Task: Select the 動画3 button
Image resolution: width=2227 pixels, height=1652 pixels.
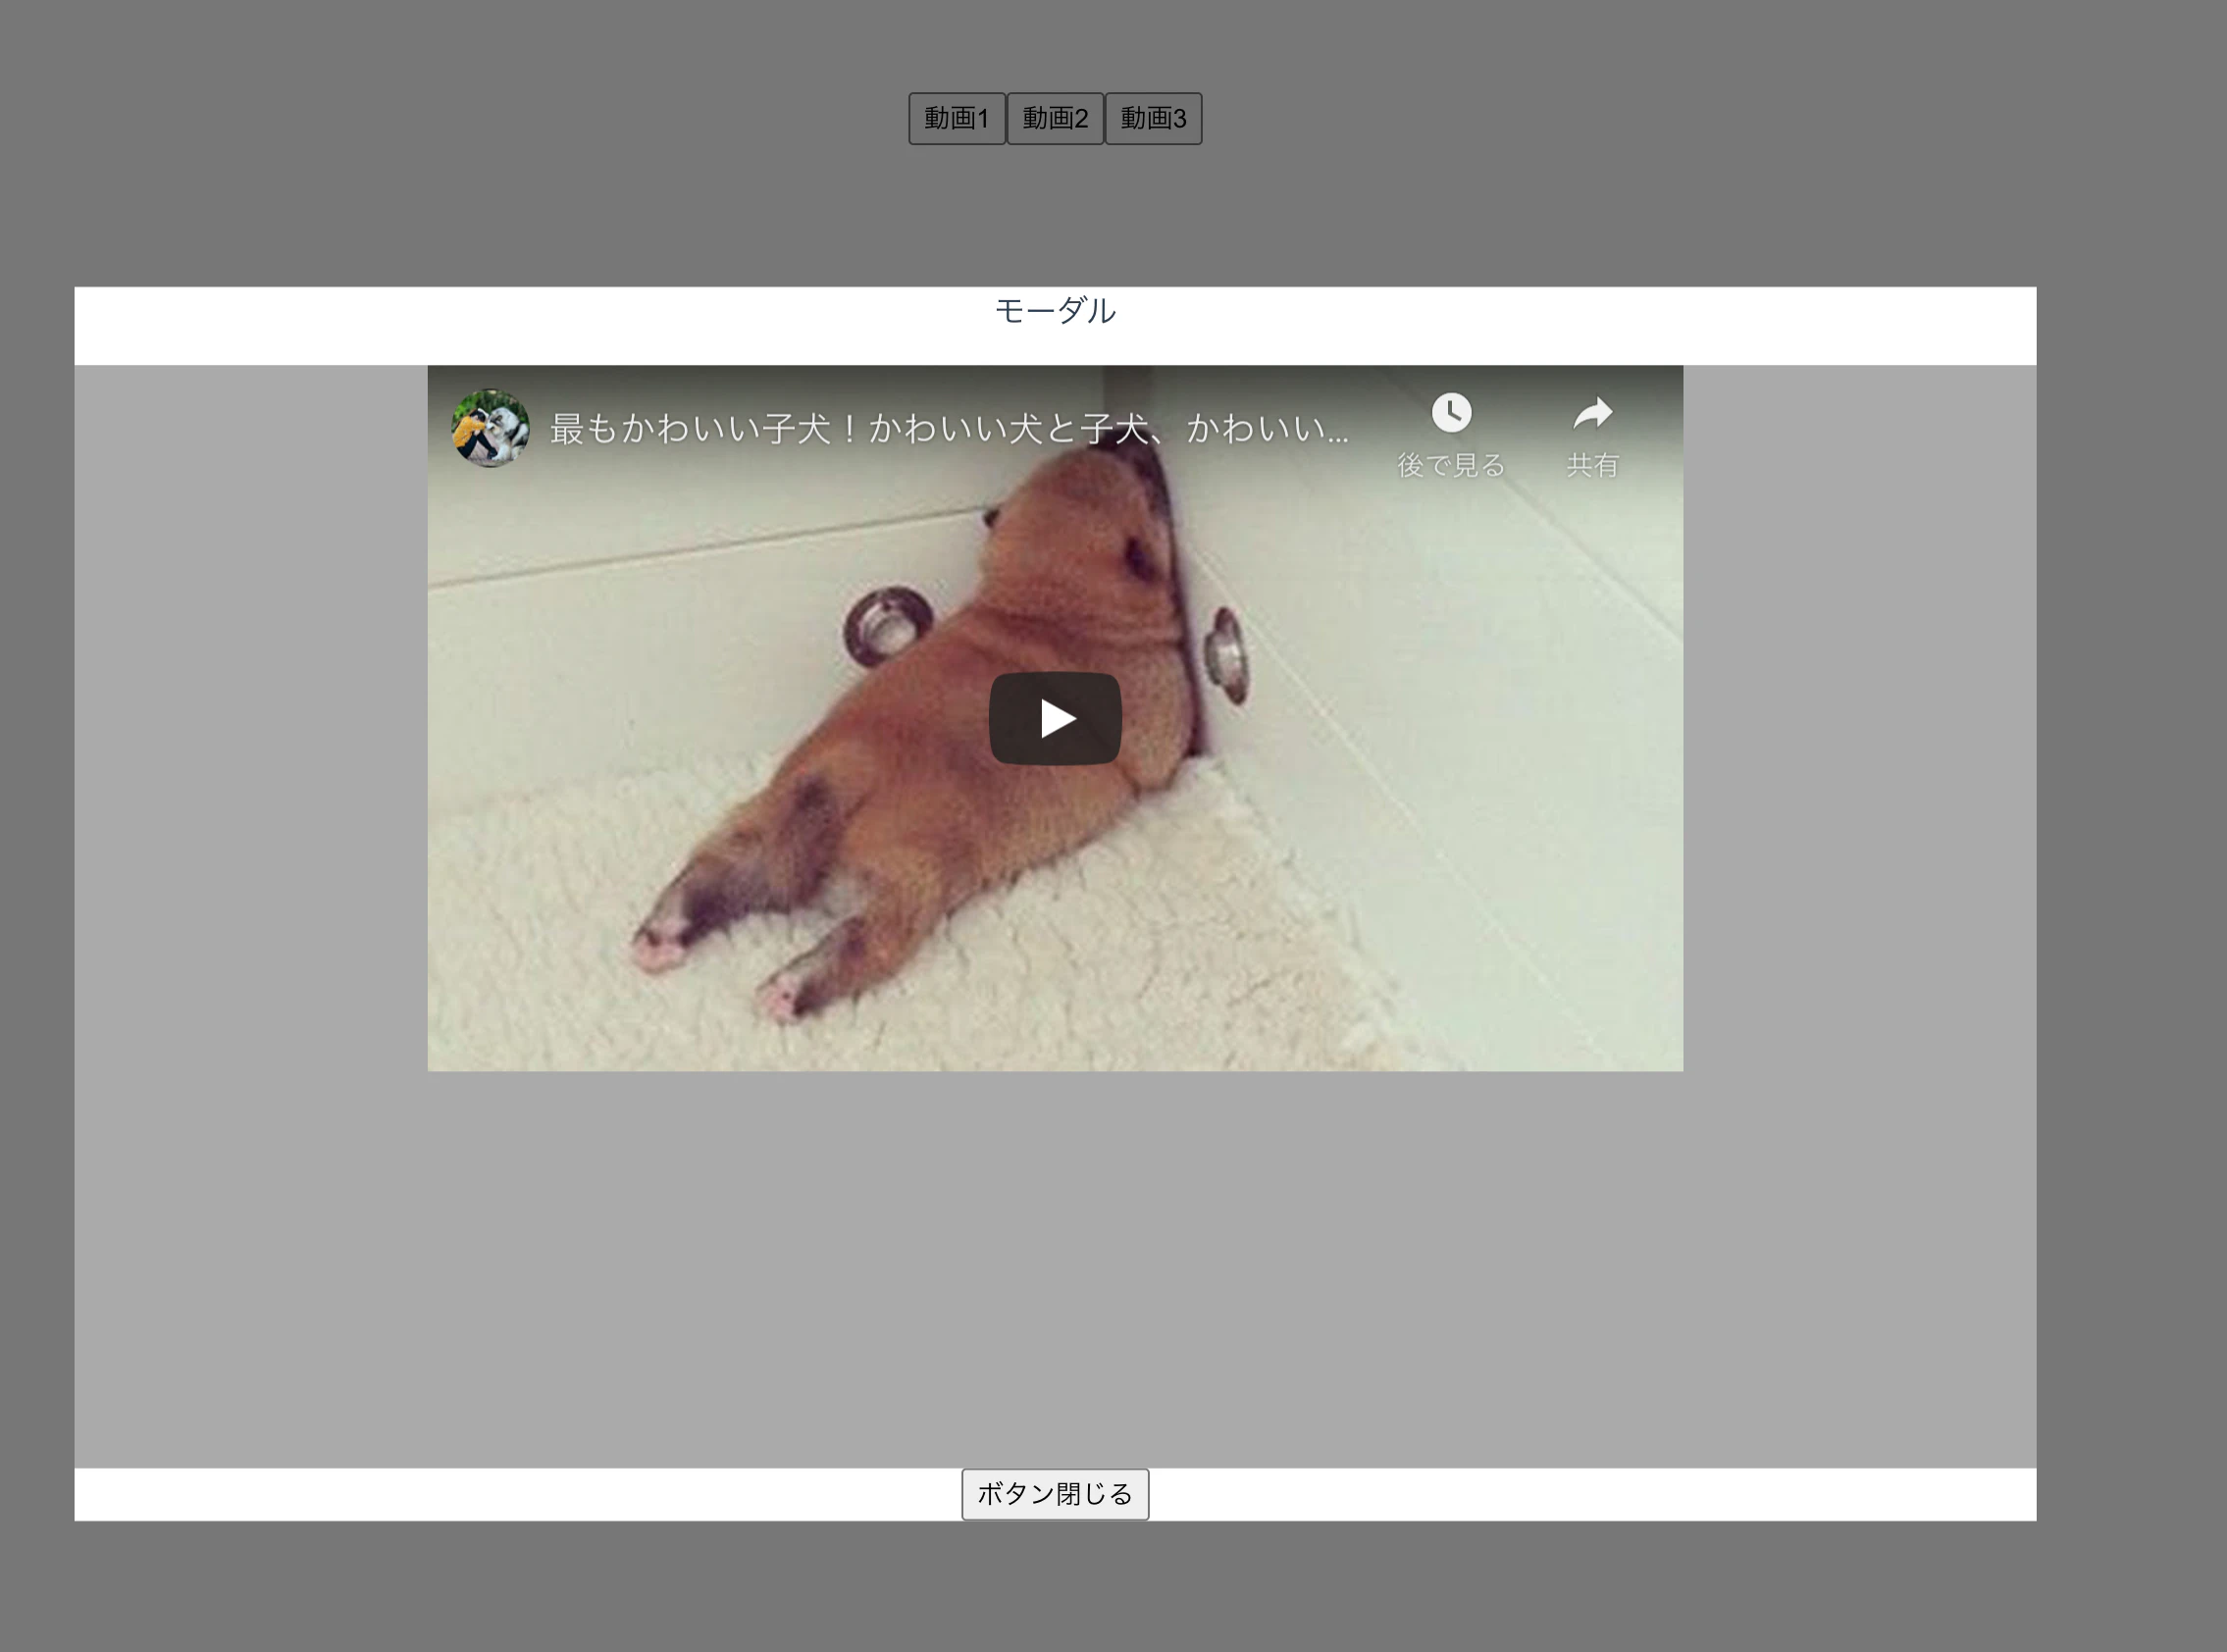Action: [1153, 119]
